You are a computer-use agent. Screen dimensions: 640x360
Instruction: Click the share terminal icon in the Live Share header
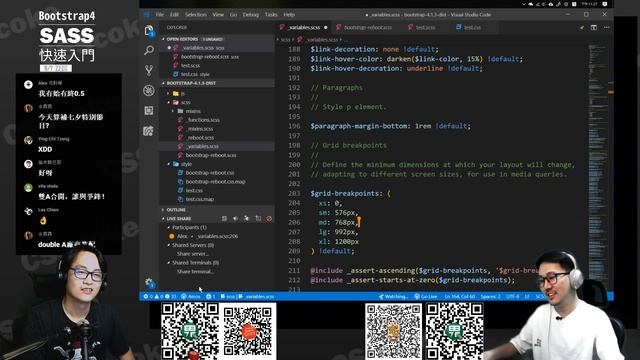[258, 219]
